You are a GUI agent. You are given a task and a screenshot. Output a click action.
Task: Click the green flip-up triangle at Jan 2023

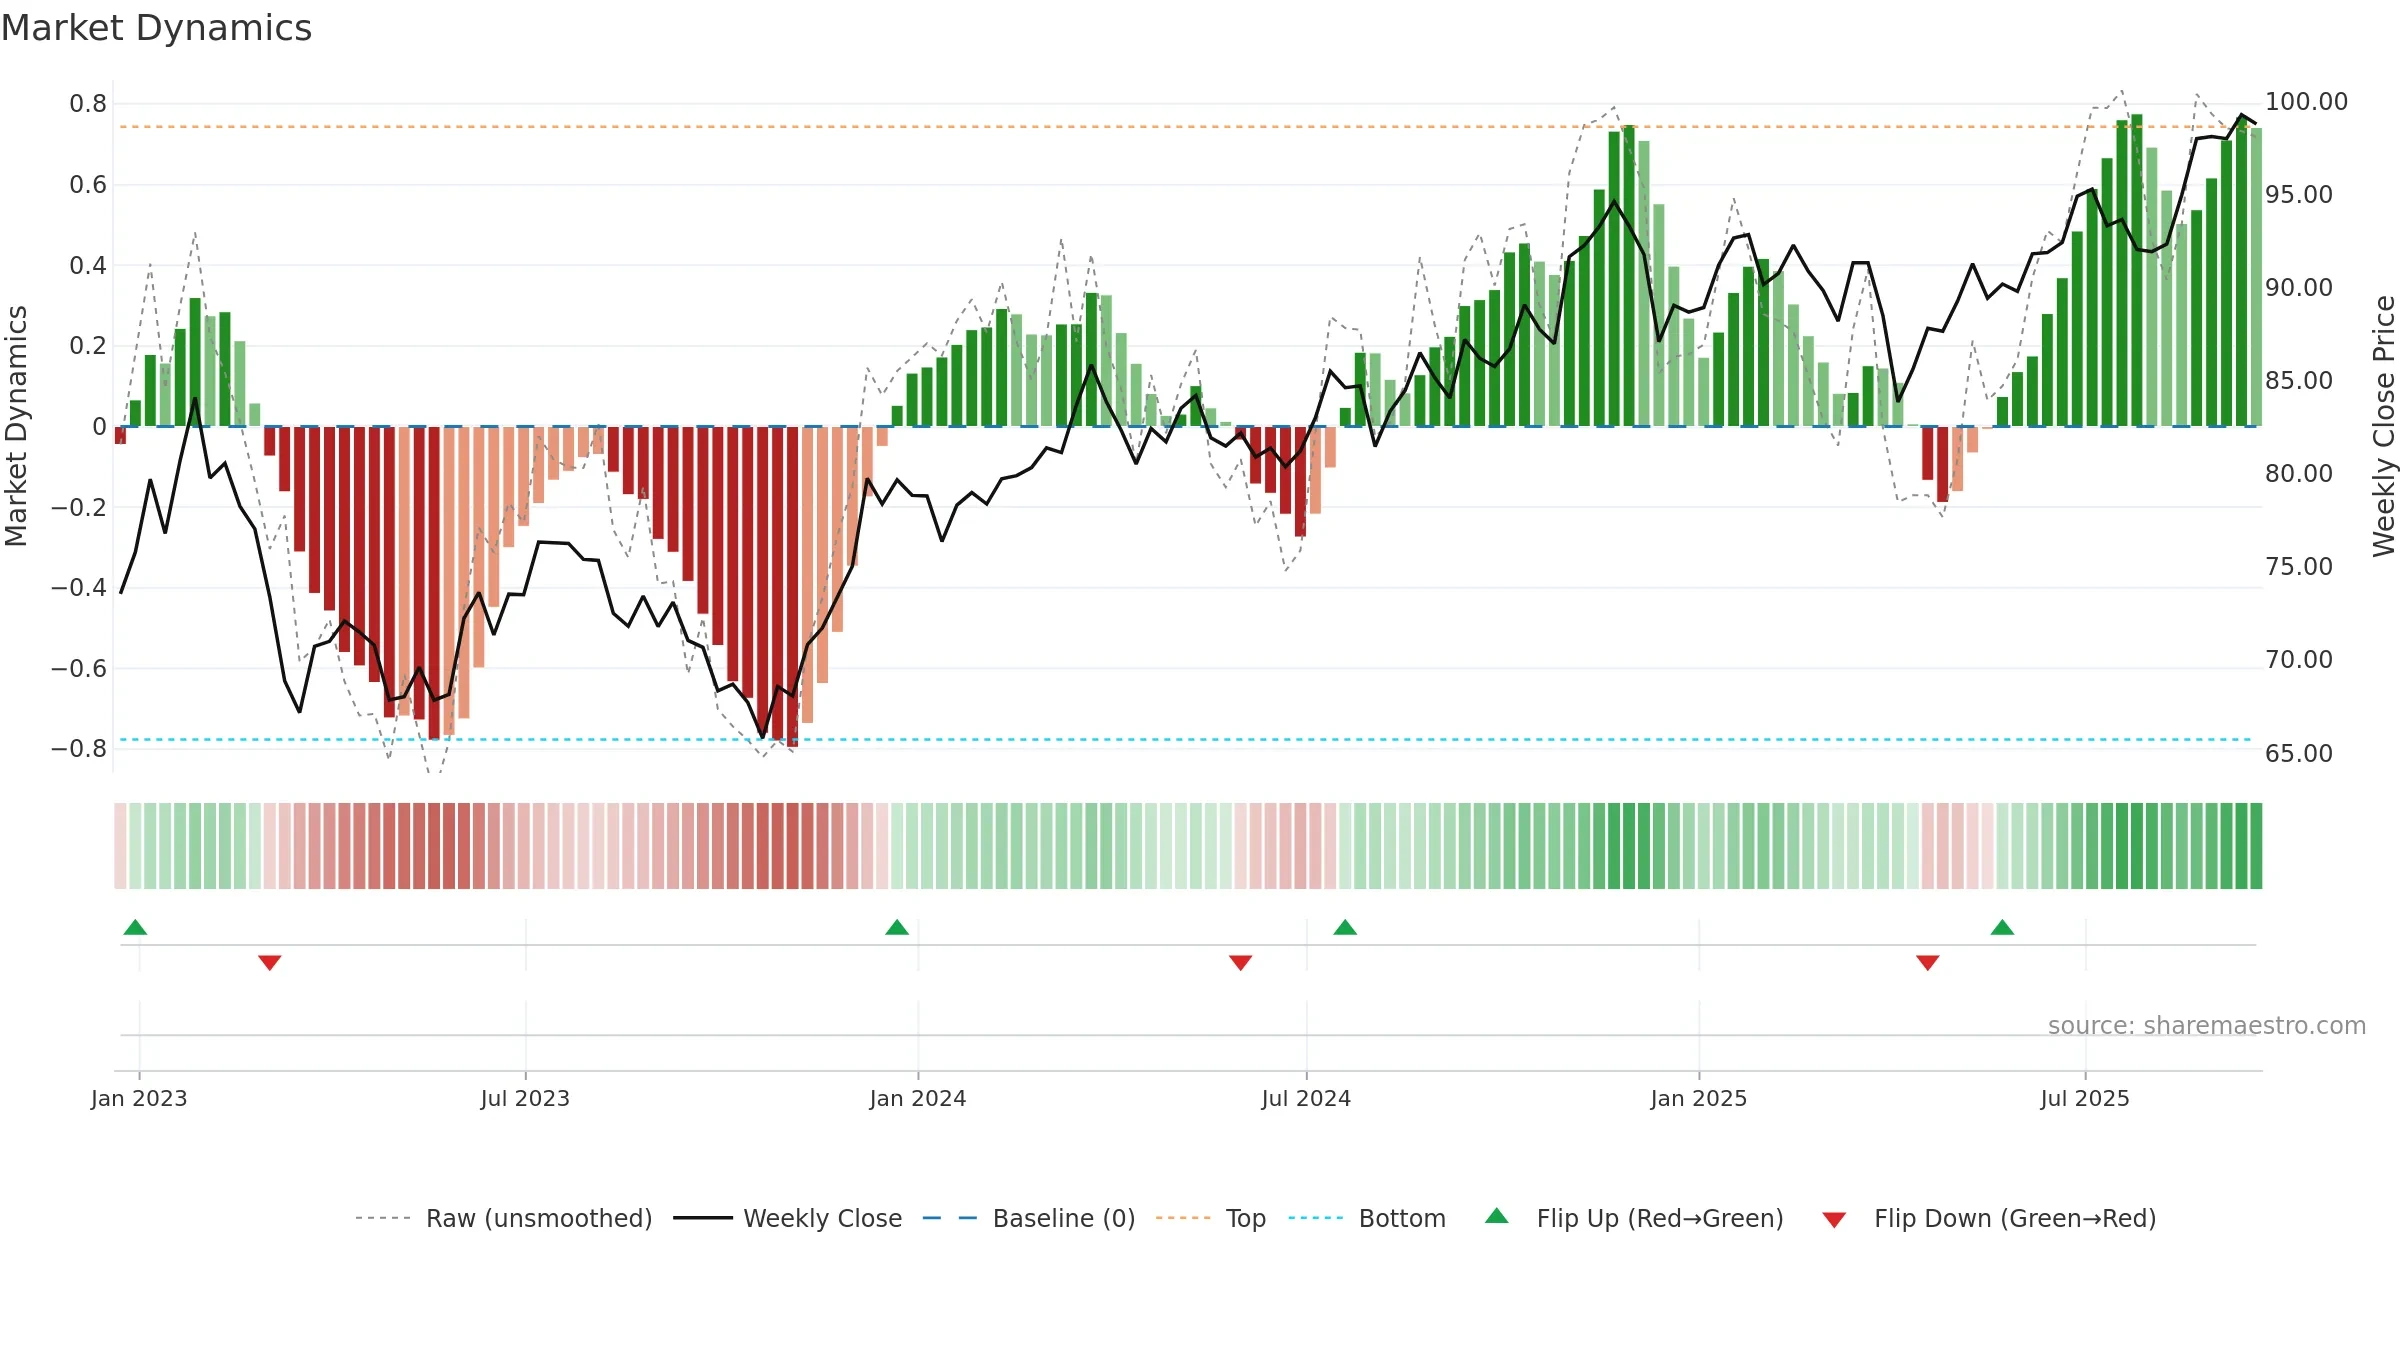pyautogui.click(x=135, y=927)
